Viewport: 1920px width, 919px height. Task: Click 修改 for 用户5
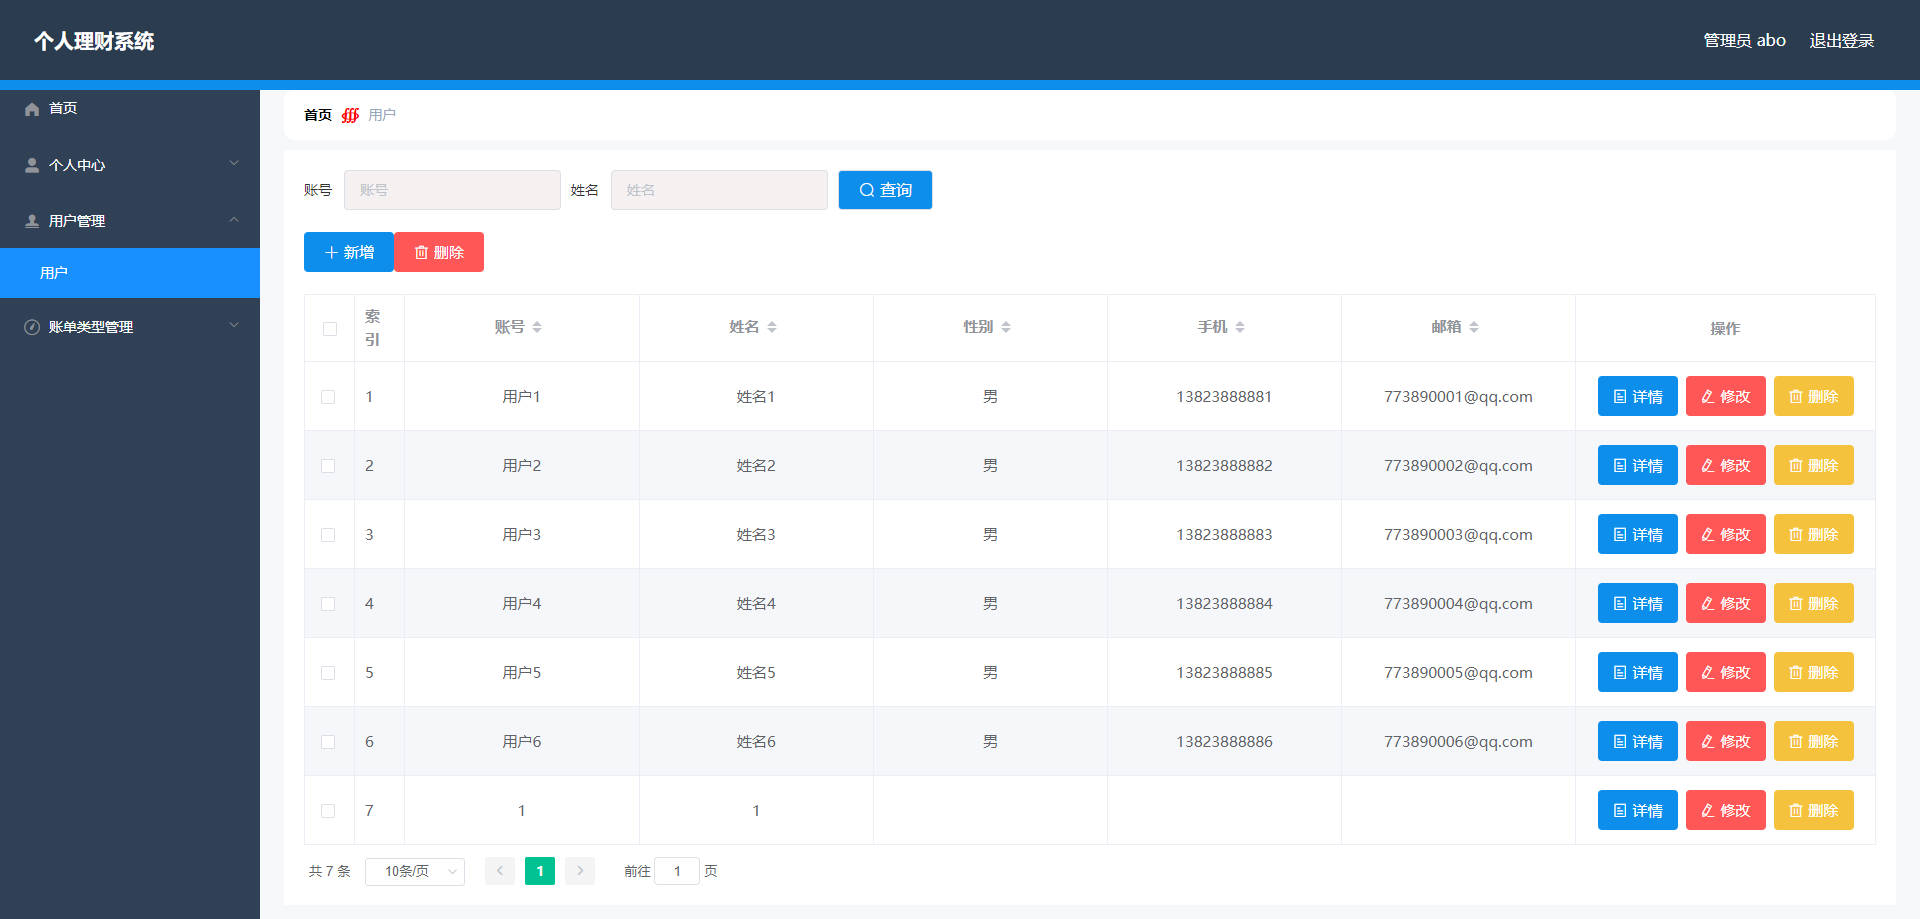tap(1726, 672)
